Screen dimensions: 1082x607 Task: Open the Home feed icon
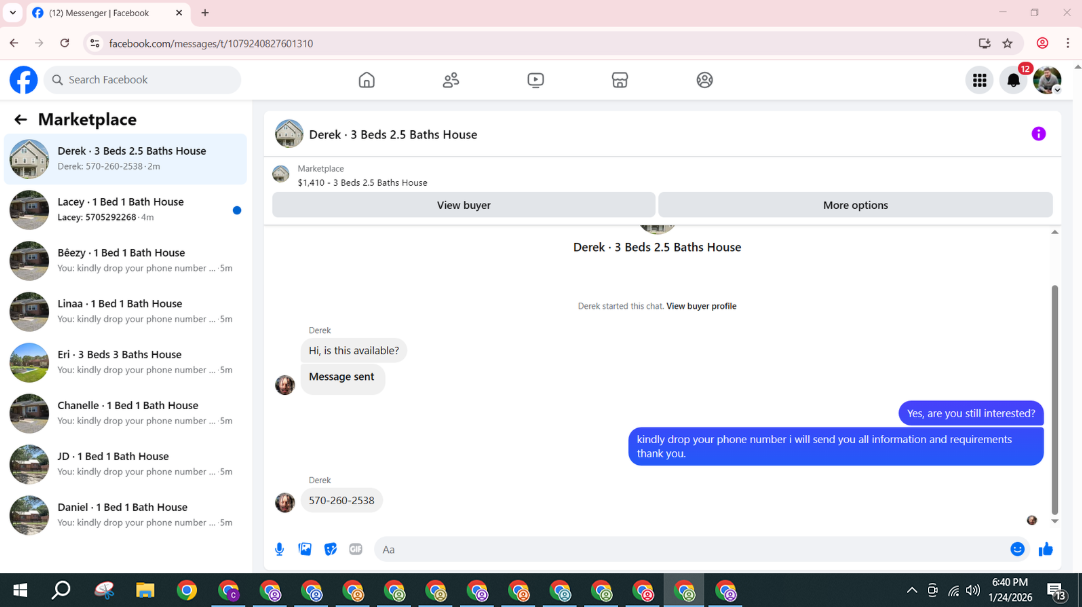click(x=366, y=80)
